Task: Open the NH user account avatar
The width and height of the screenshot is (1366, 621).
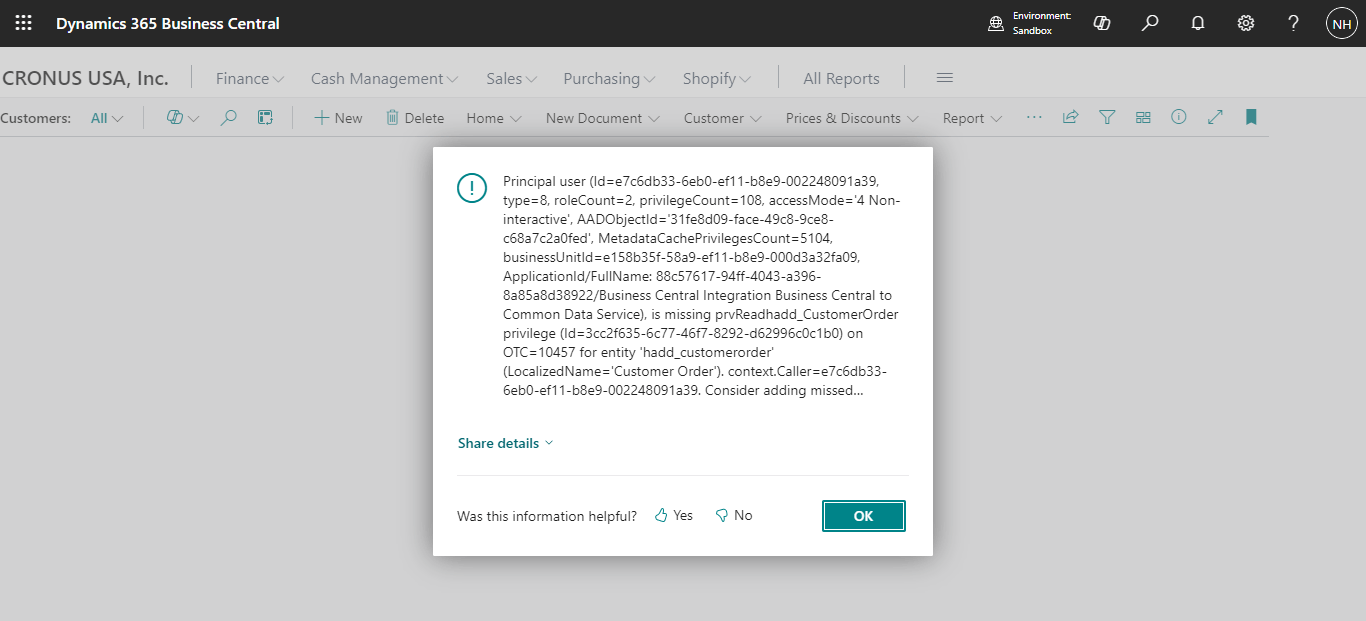Action: click(x=1341, y=23)
